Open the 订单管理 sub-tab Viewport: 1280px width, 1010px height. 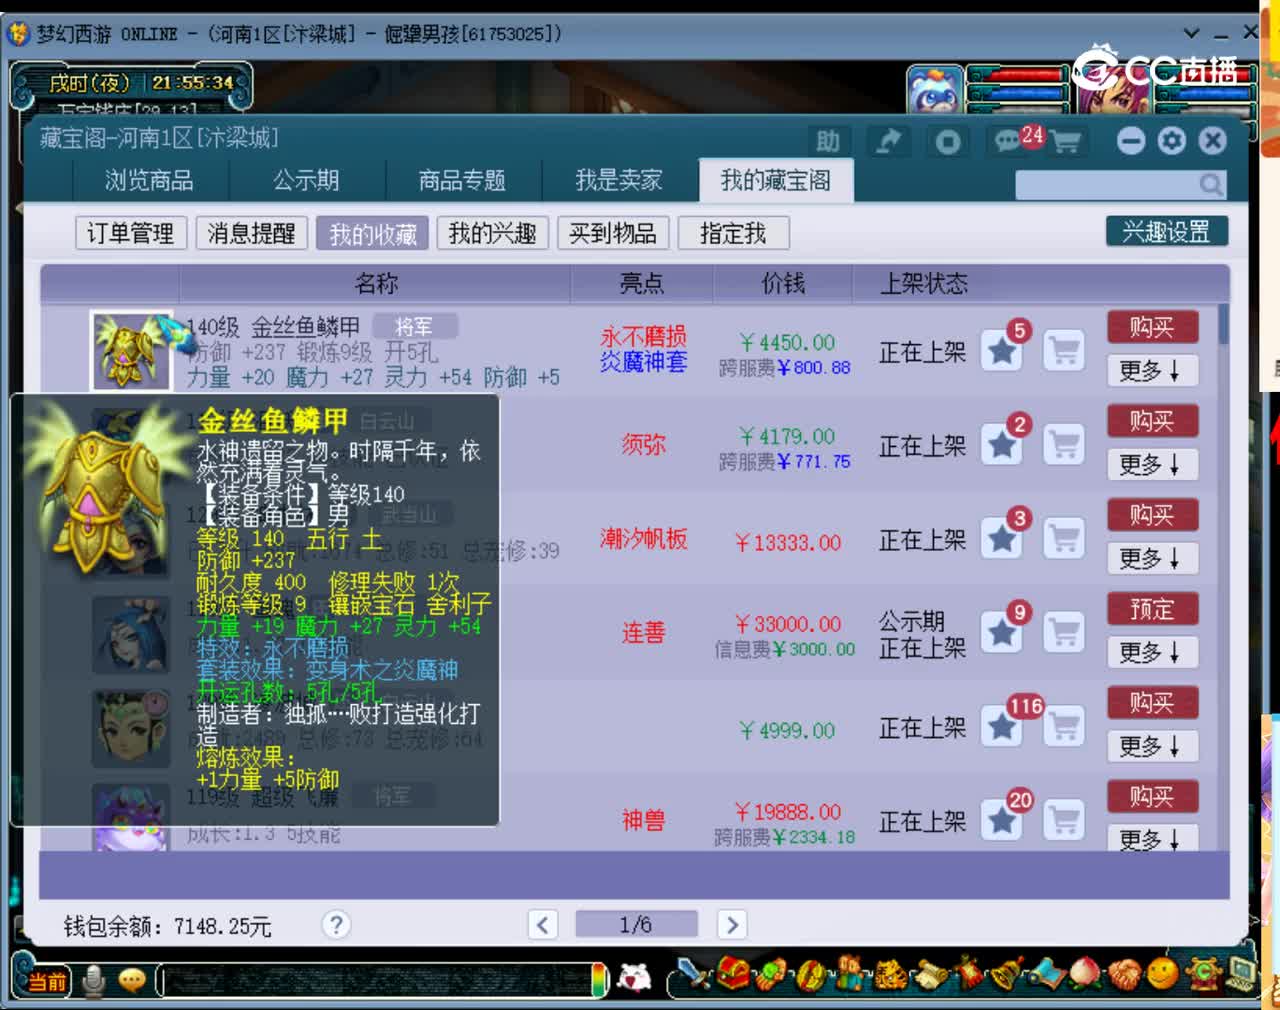(130, 234)
